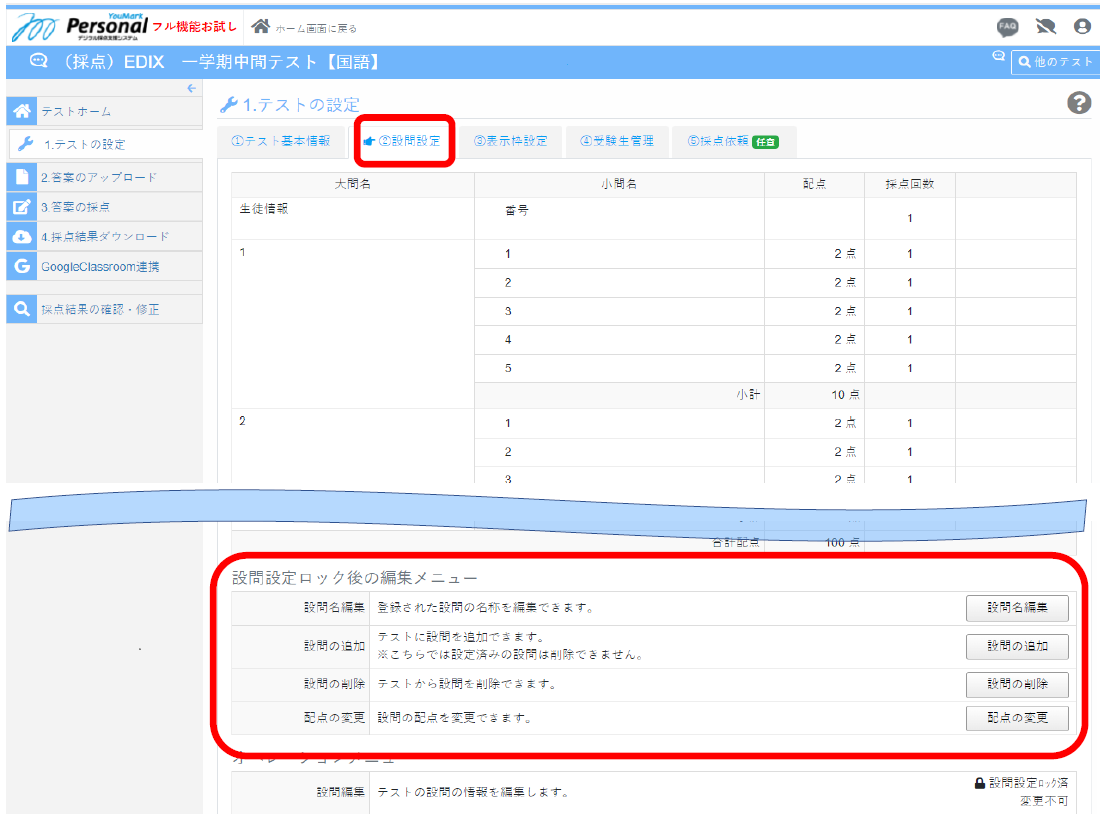Select the 答案の採点 pencil icon
The image size is (1110, 832).
pyautogui.click(x=22, y=207)
